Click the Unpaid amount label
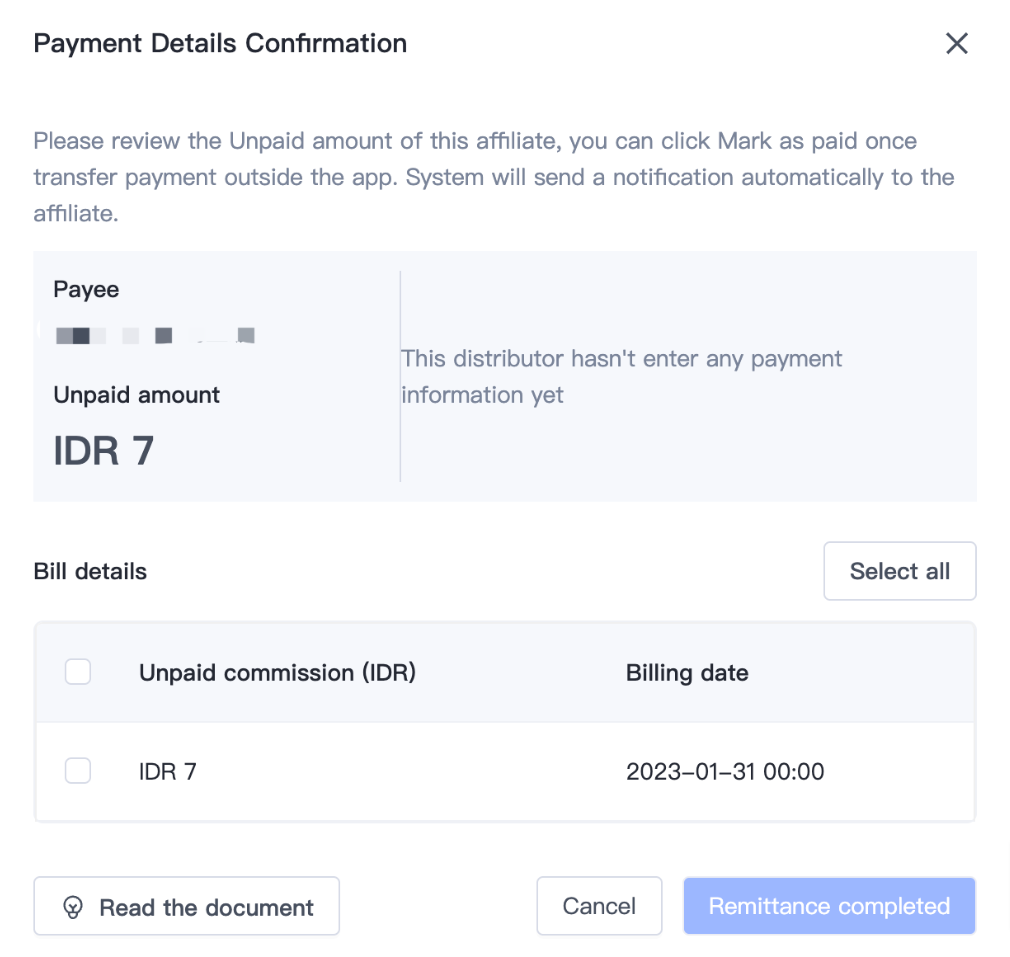This screenshot has width=1010, height=957. click(x=136, y=395)
